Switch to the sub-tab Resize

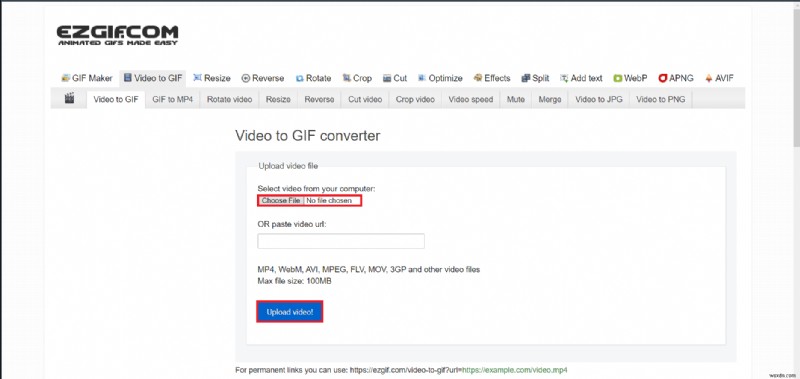(278, 99)
